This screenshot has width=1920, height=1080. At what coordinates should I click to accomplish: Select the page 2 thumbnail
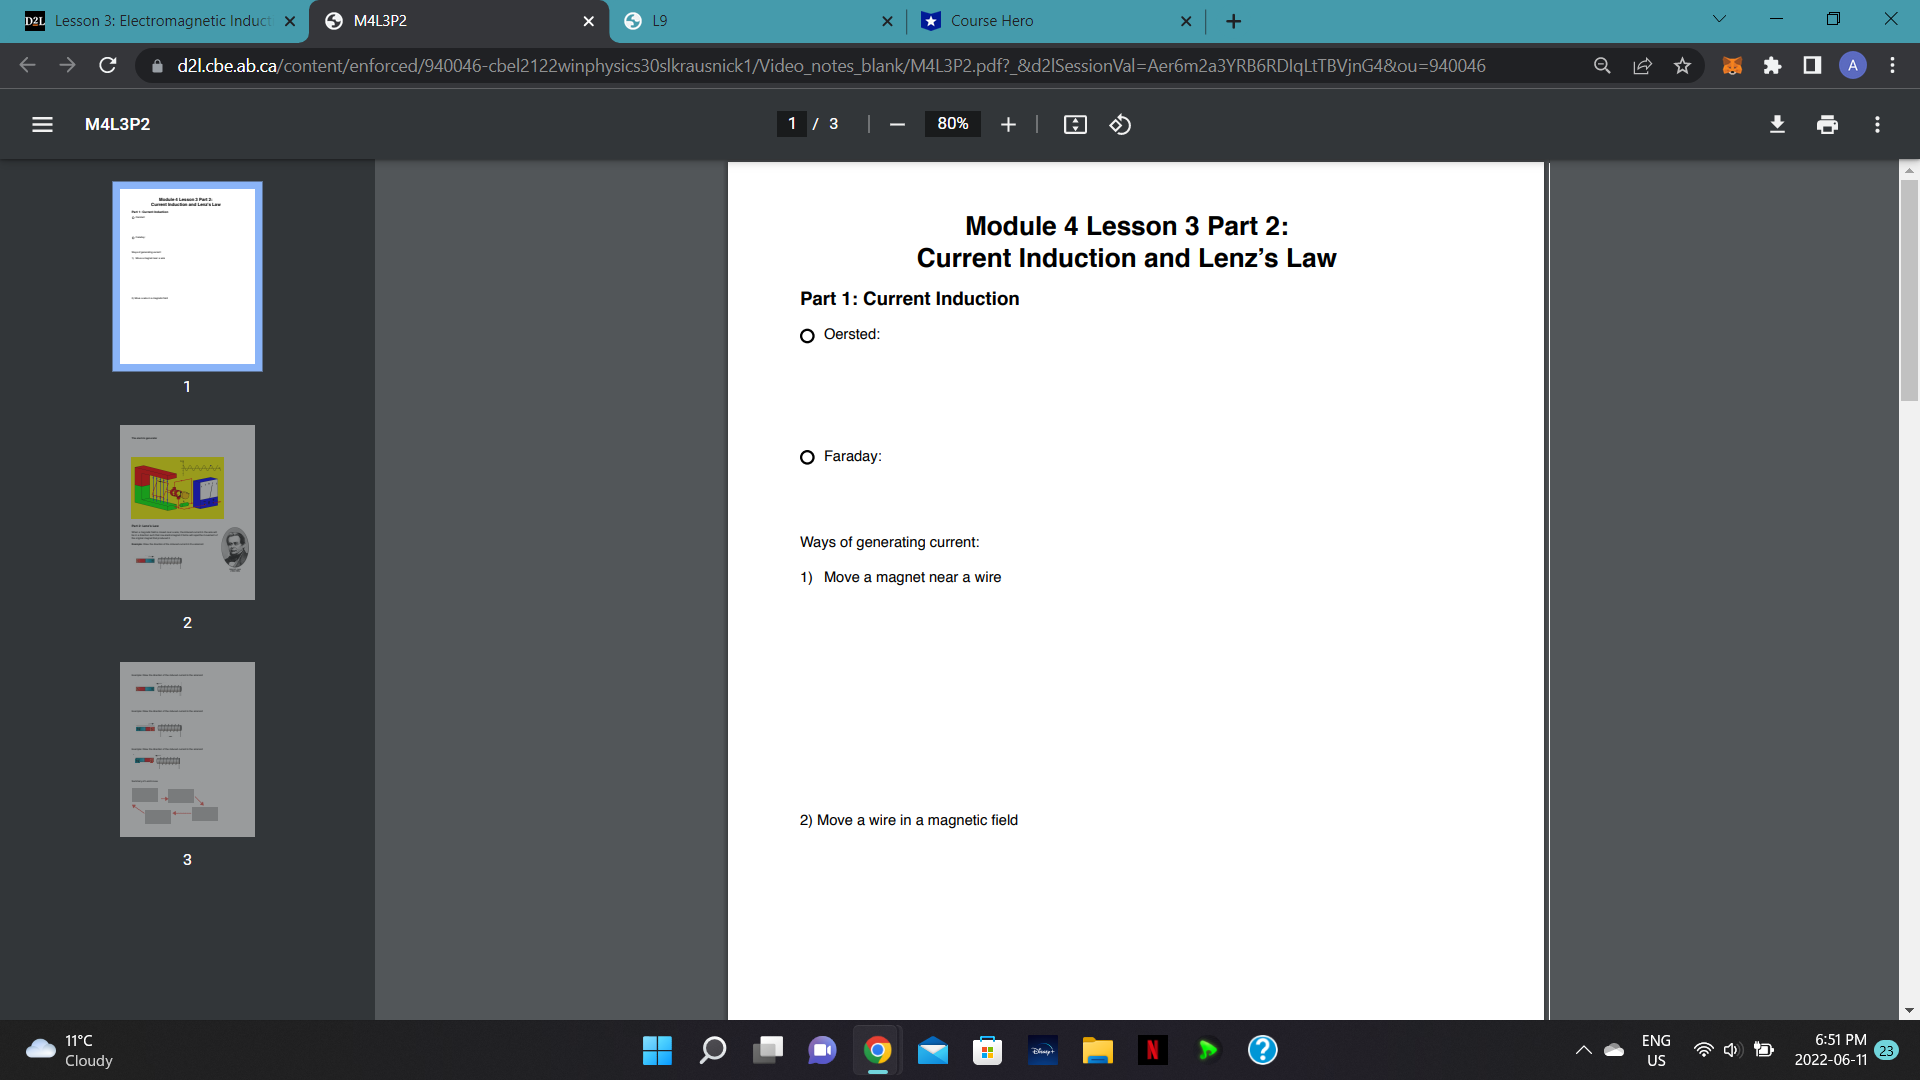(187, 512)
